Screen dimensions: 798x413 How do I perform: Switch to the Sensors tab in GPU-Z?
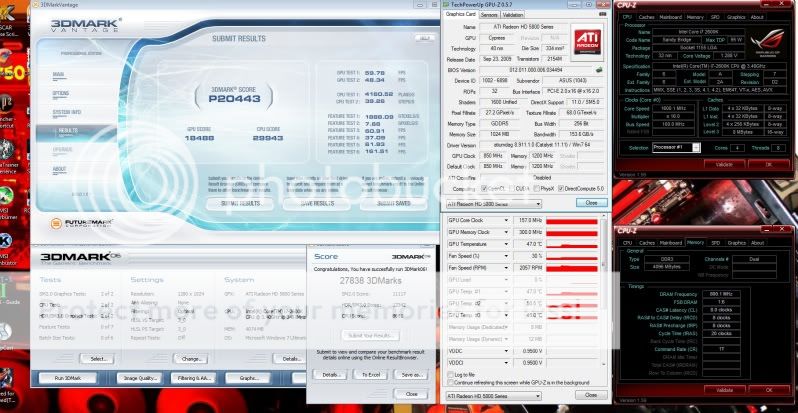(x=489, y=15)
